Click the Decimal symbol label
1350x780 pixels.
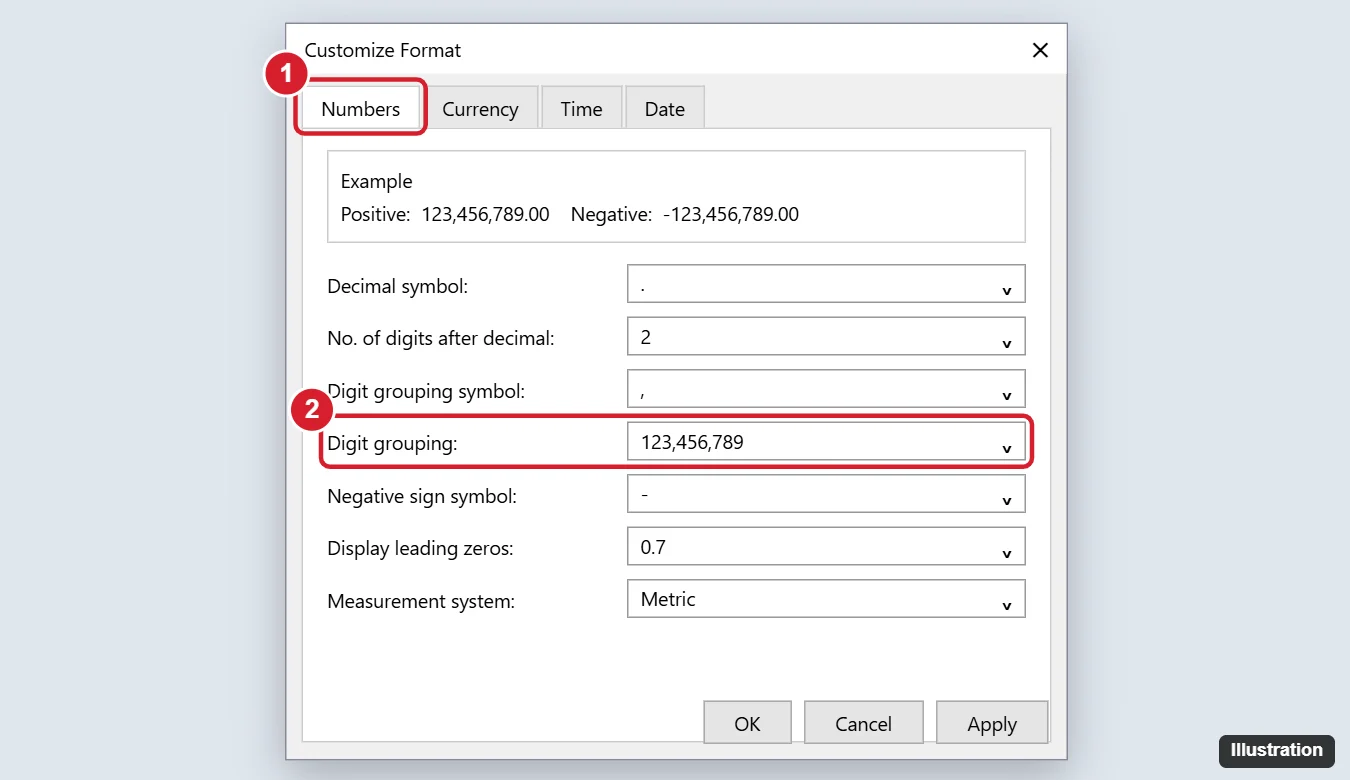pyautogui.click(x=398, y=286)
